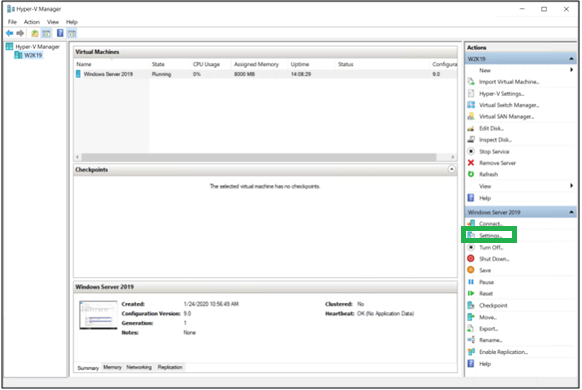This screenshot has height=390, width=582.
Task: Open Hyper-V Settings action
Action: click(x=501, y=94)
